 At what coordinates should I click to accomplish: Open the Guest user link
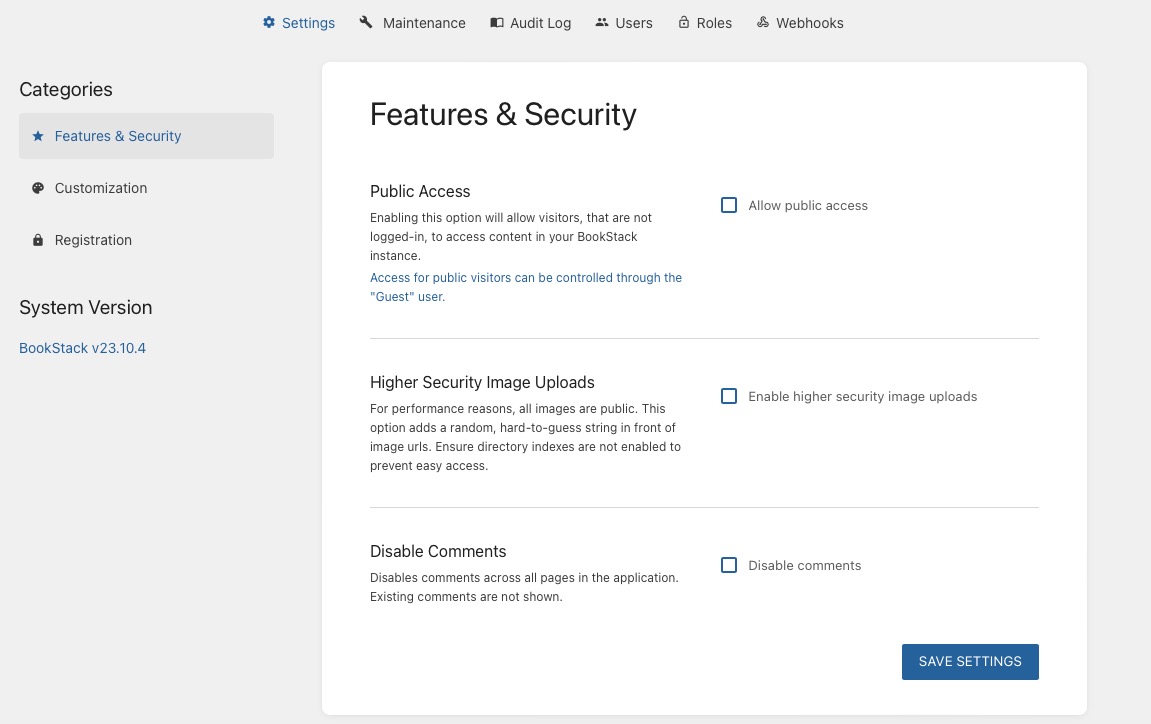point(526,287)
